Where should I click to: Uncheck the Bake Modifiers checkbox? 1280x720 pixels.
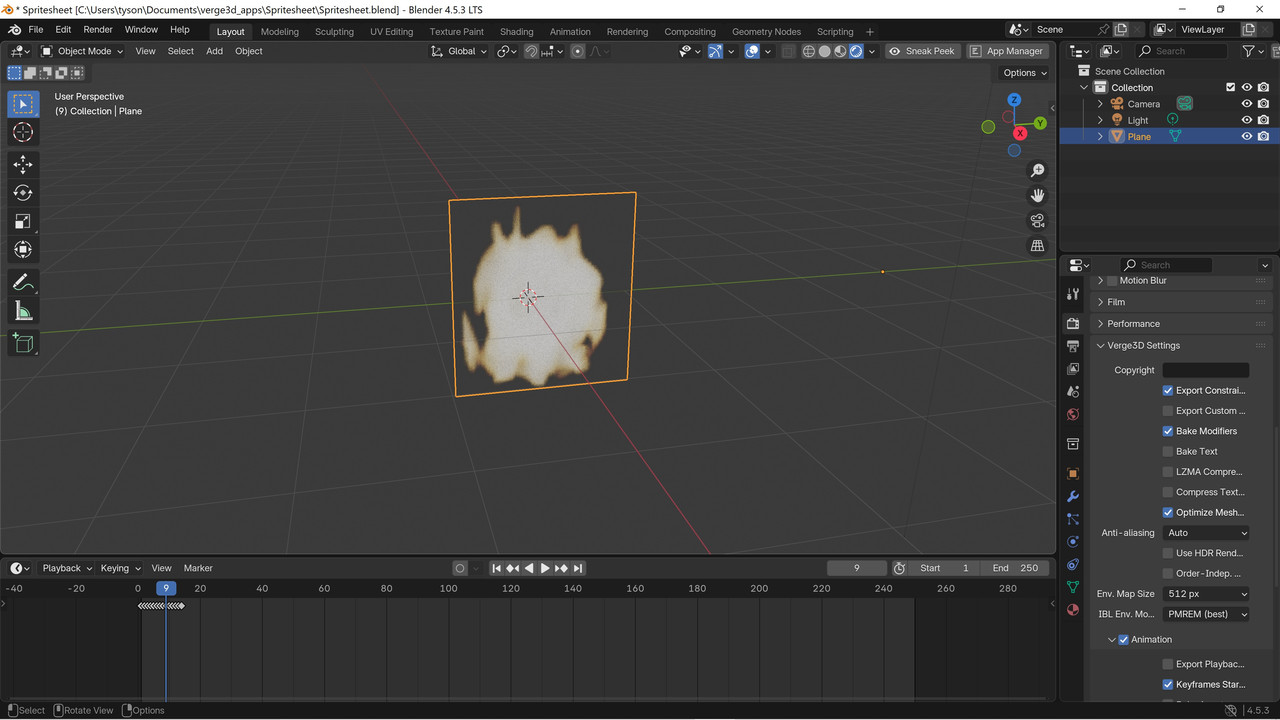coord(1167,431)
